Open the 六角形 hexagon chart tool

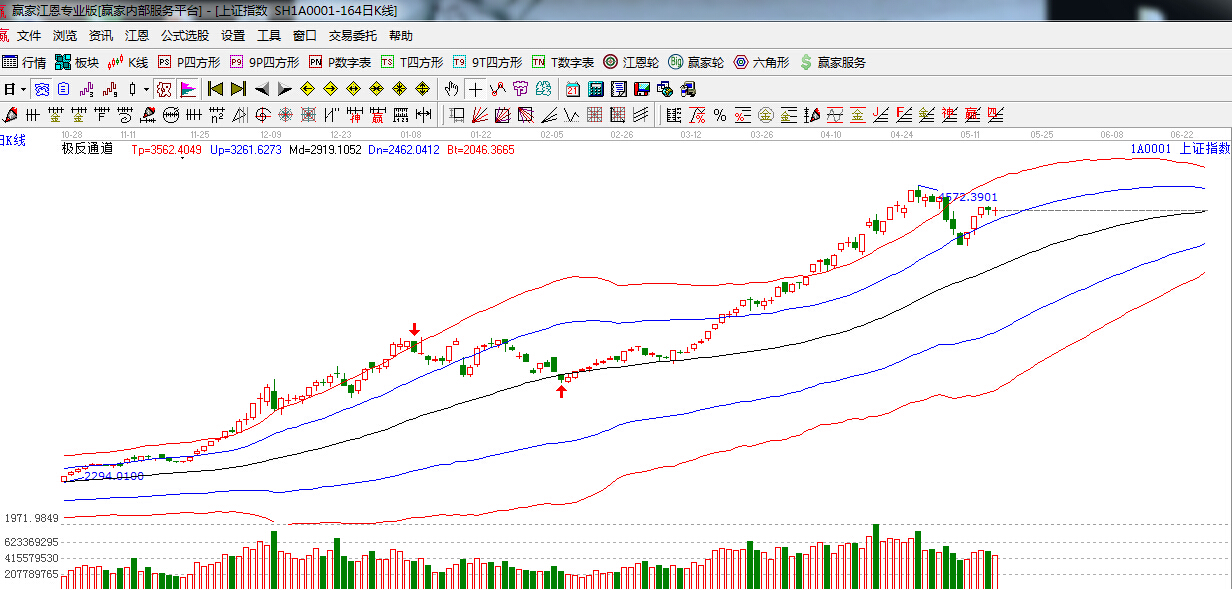click(761, 62)
